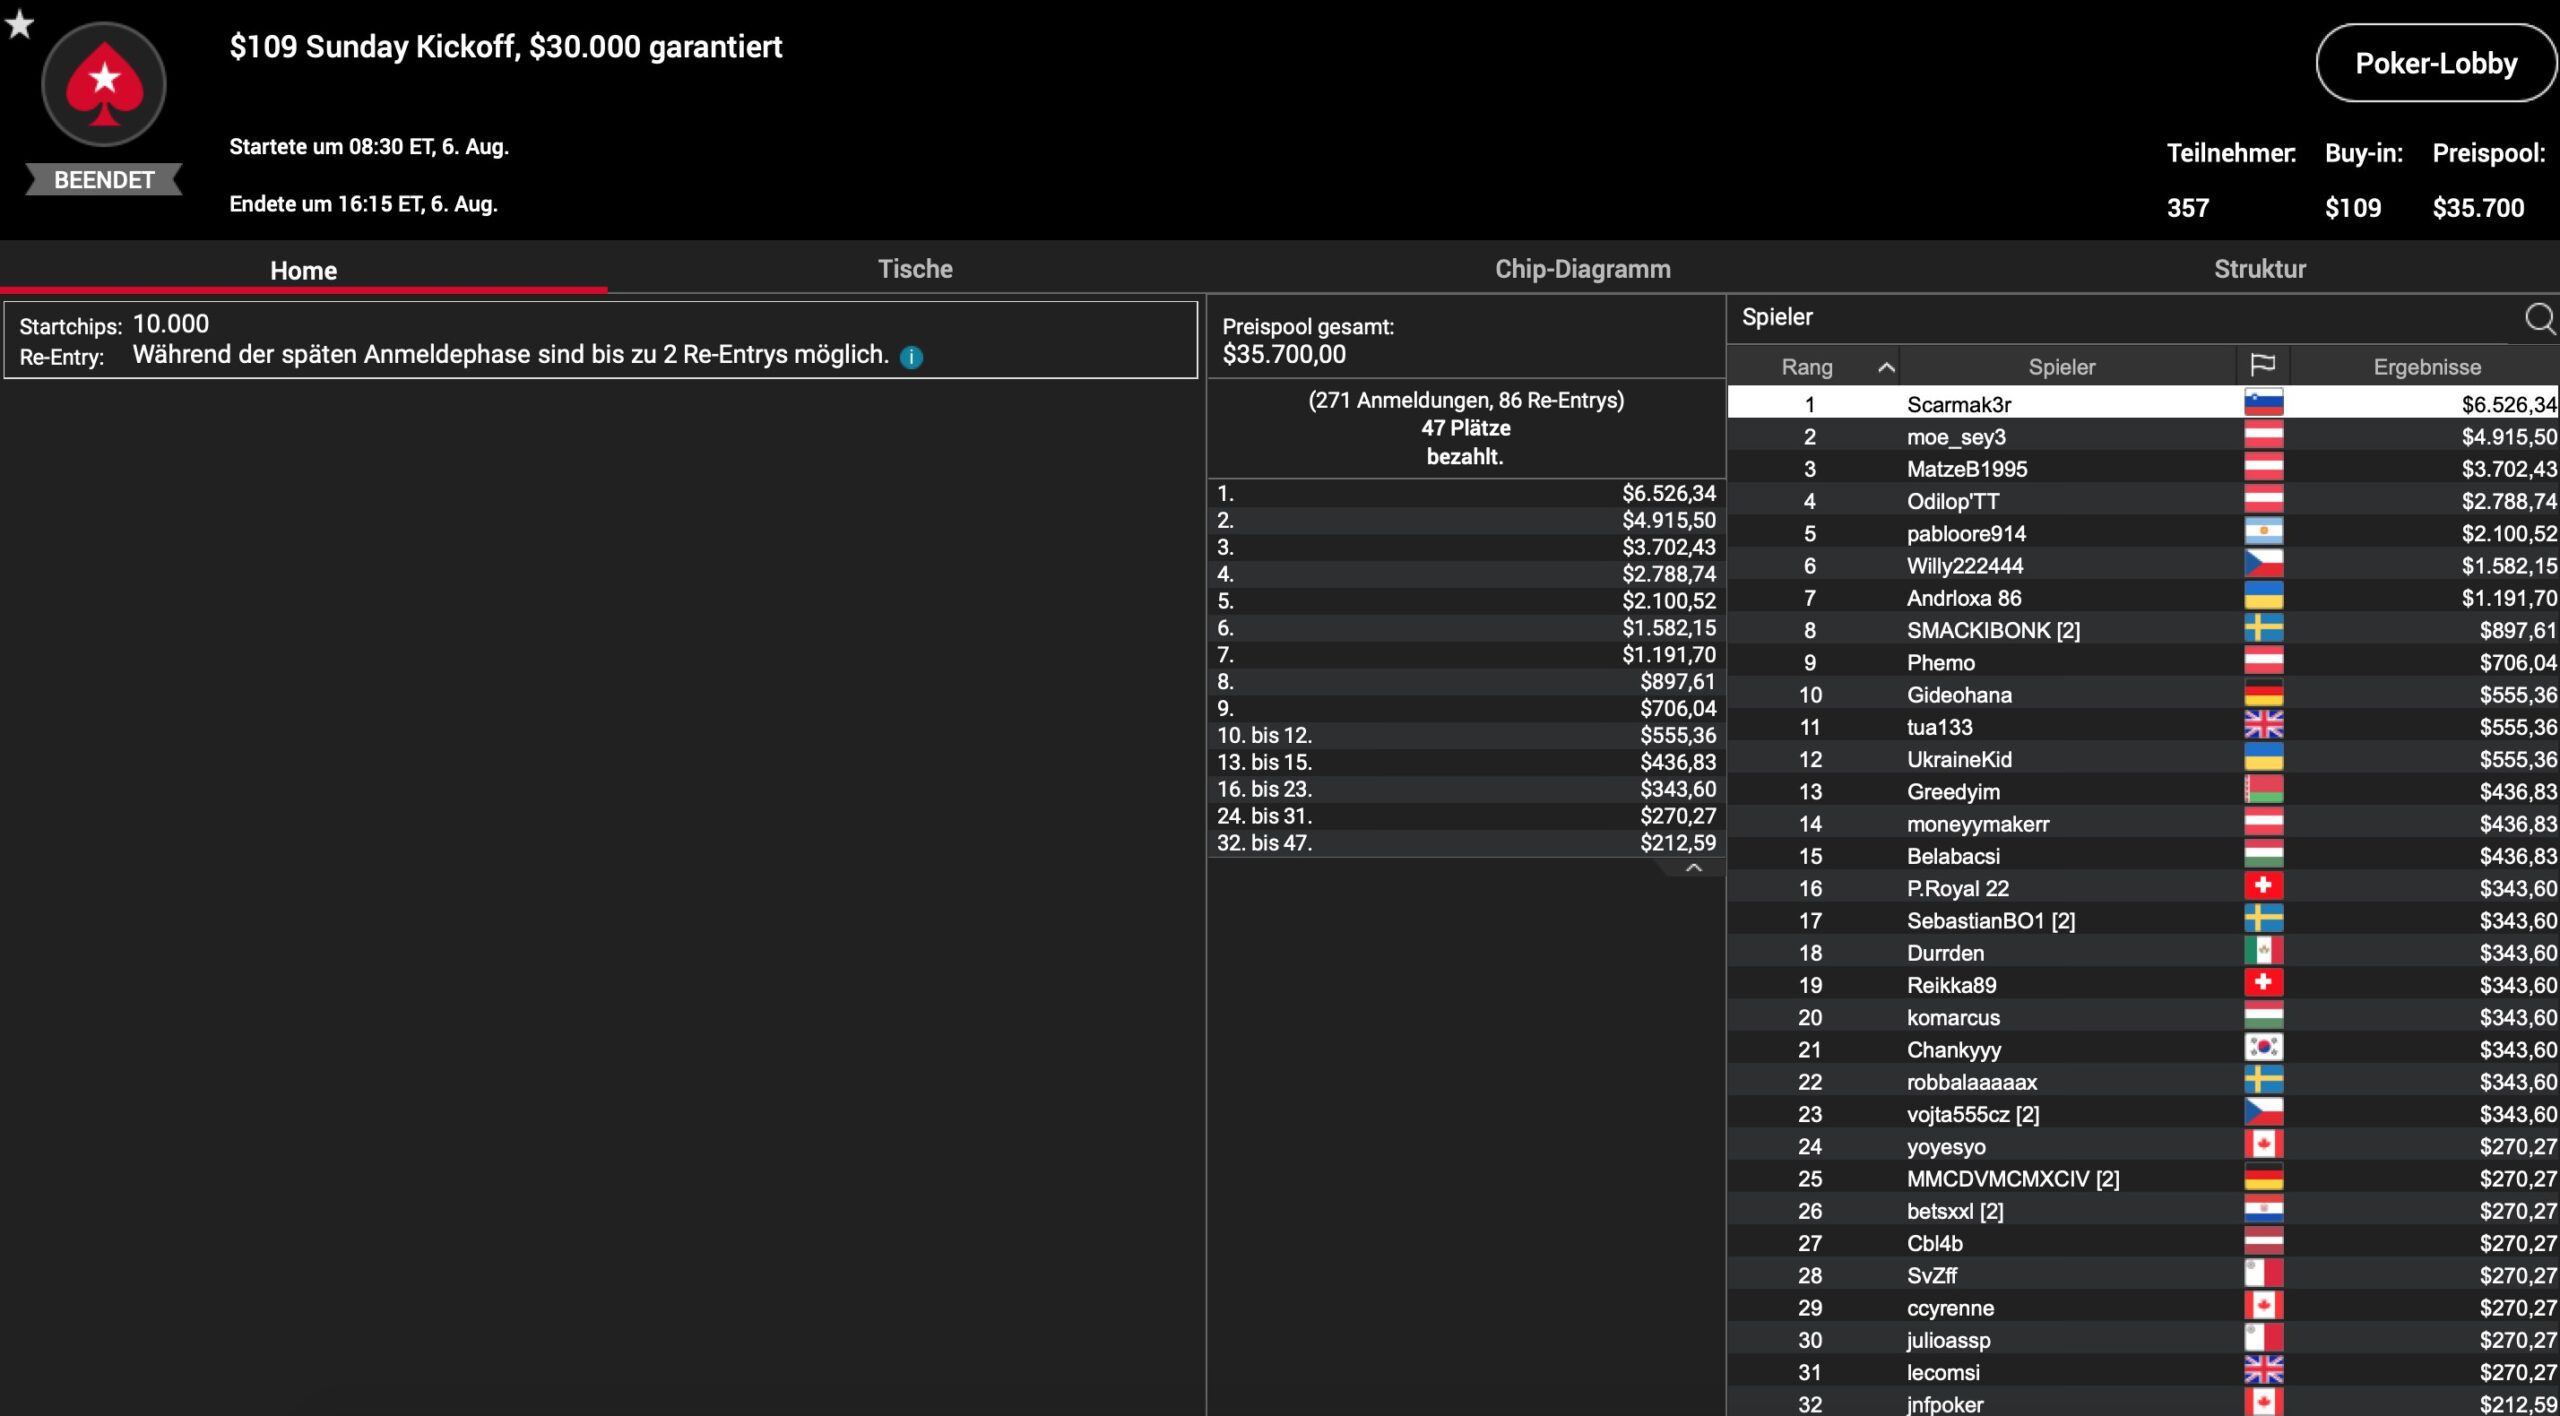
Task: Switch to the Tische tab
Action: click(915, 269)
